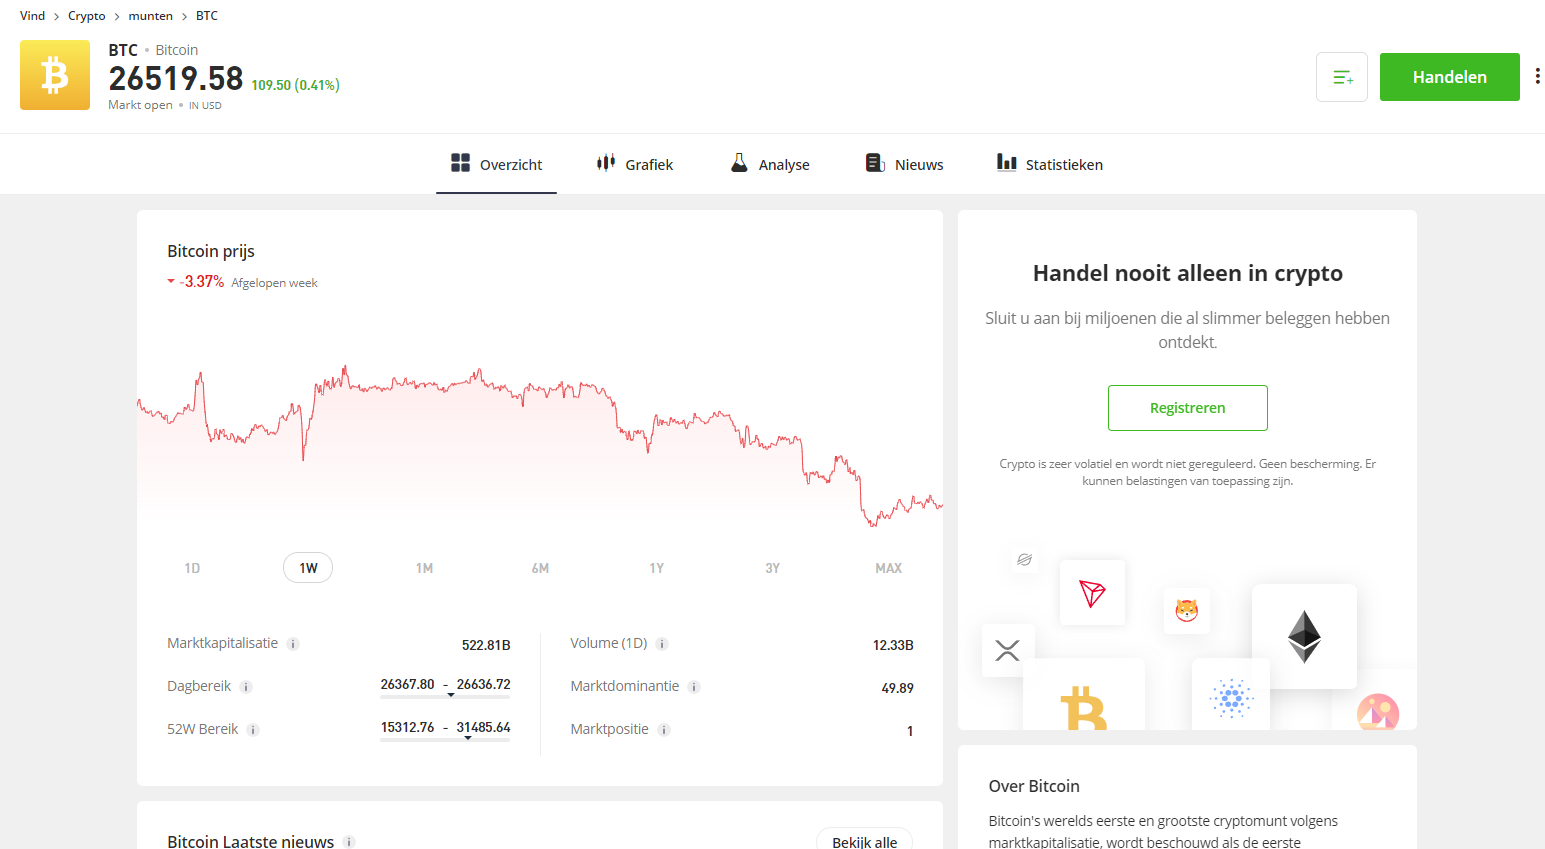This screenshot has height=849, width=1545.
Task: Open the three-dot more options menu
Action: [1537, 77]
